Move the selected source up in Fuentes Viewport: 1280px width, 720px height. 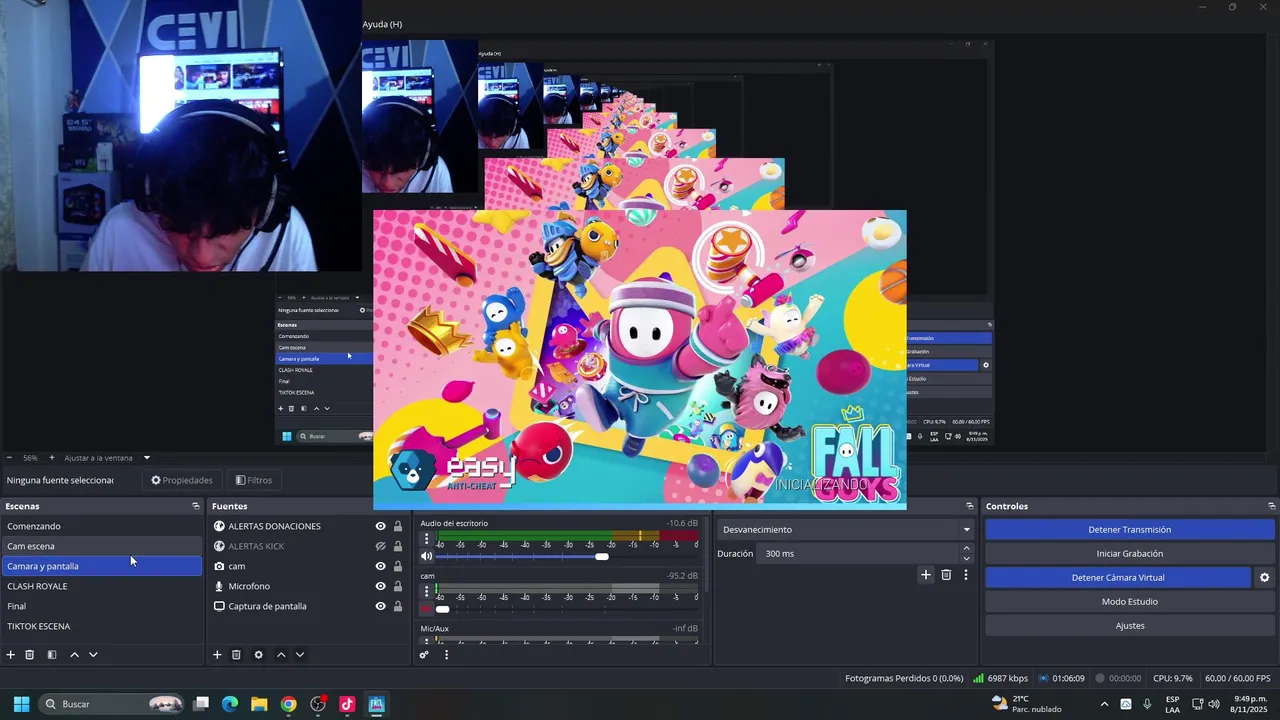281,655
